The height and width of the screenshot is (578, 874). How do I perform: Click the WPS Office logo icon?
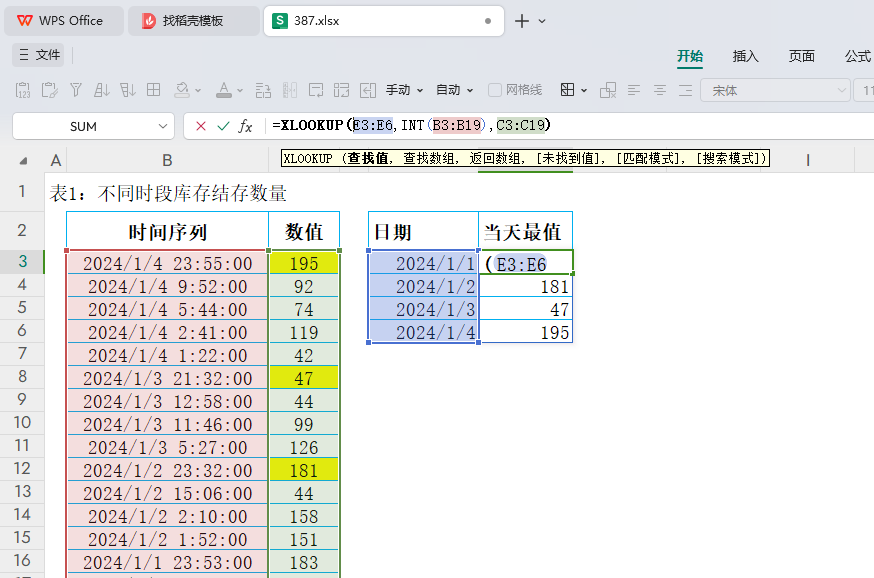(25, 21)
